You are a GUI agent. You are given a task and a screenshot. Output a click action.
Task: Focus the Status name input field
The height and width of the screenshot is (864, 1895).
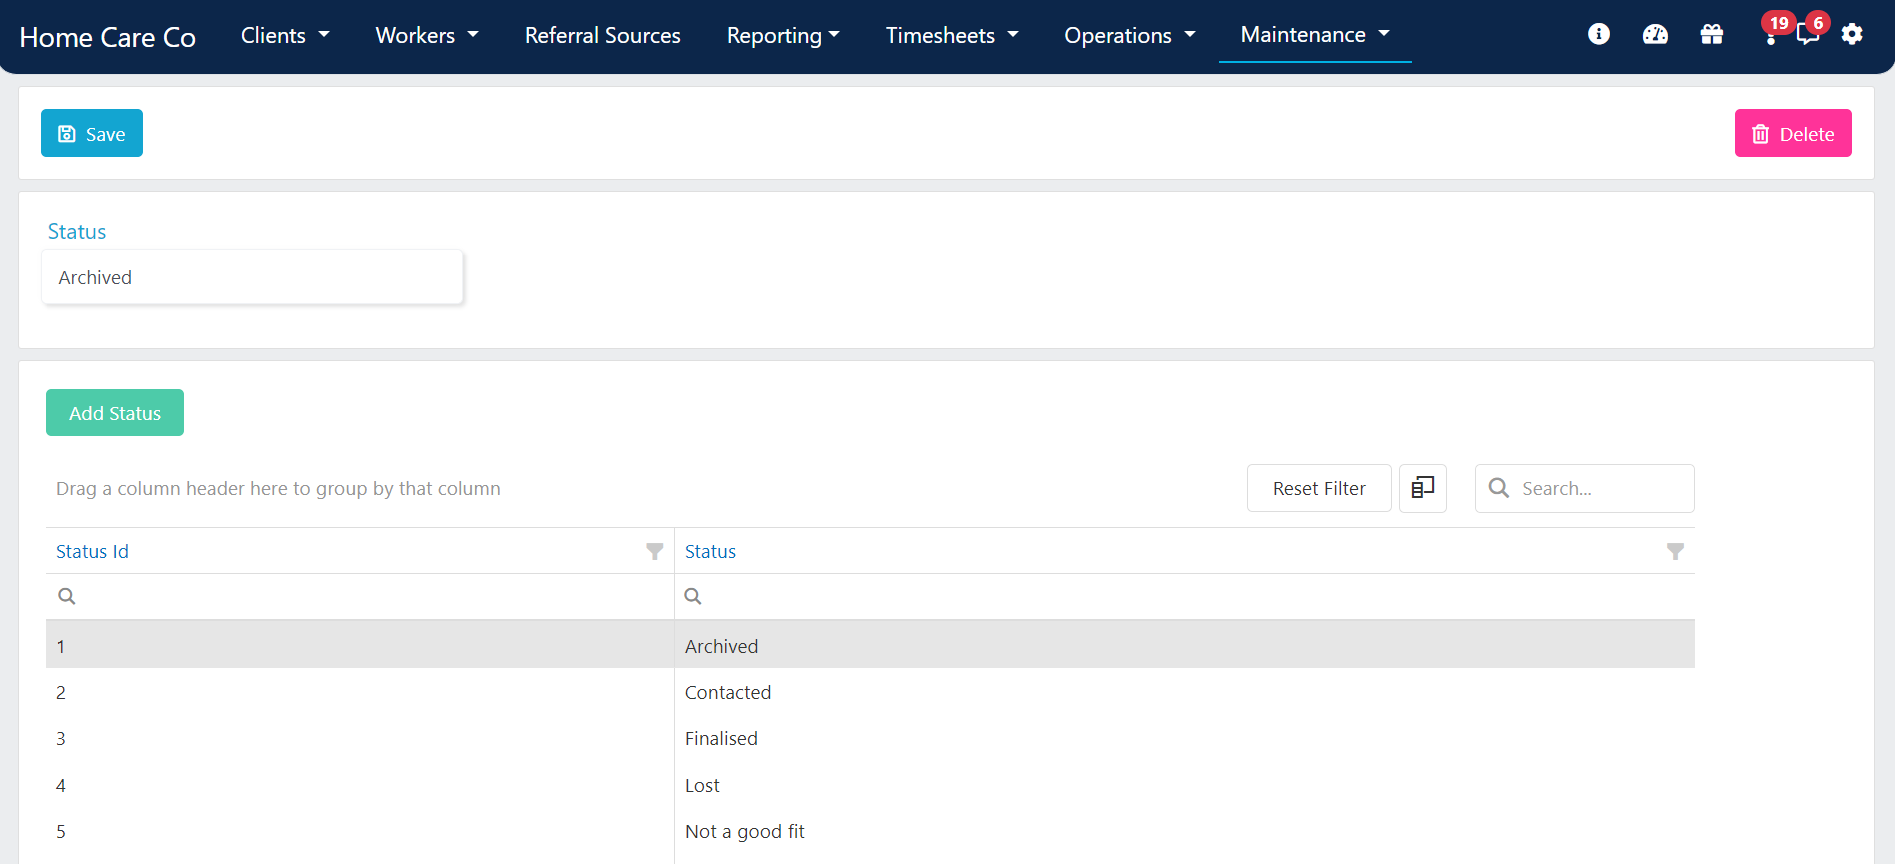(x=252, y=277)
